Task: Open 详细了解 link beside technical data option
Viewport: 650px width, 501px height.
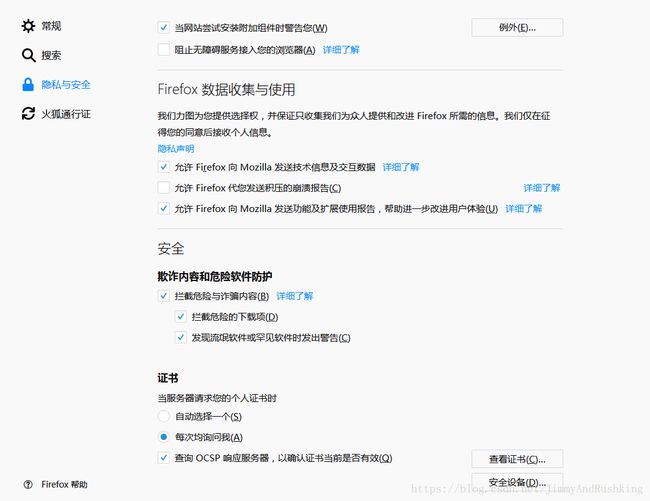Action: pos(401,167)
